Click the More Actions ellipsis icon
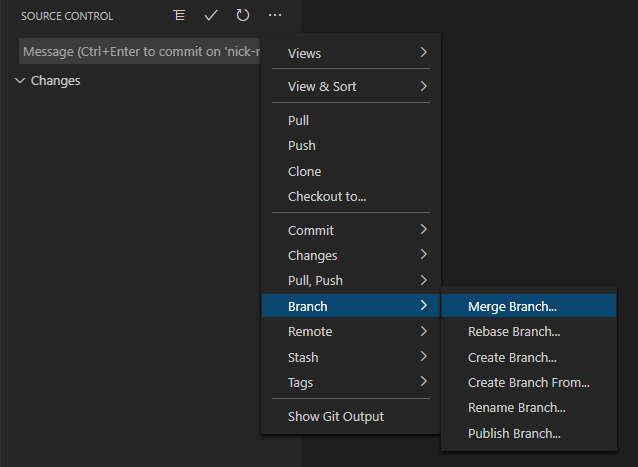The height and width of the screenshot is (467, 638). click(x=275, y=15)
